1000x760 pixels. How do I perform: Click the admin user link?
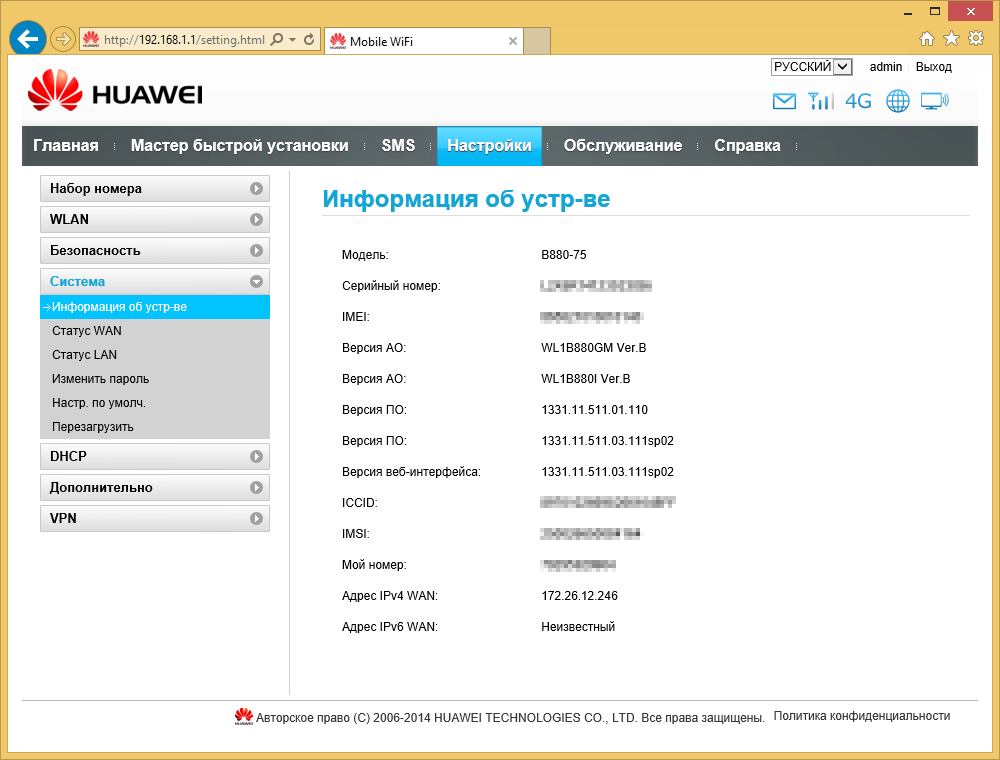pyautogui.click(x=886, y=67)
